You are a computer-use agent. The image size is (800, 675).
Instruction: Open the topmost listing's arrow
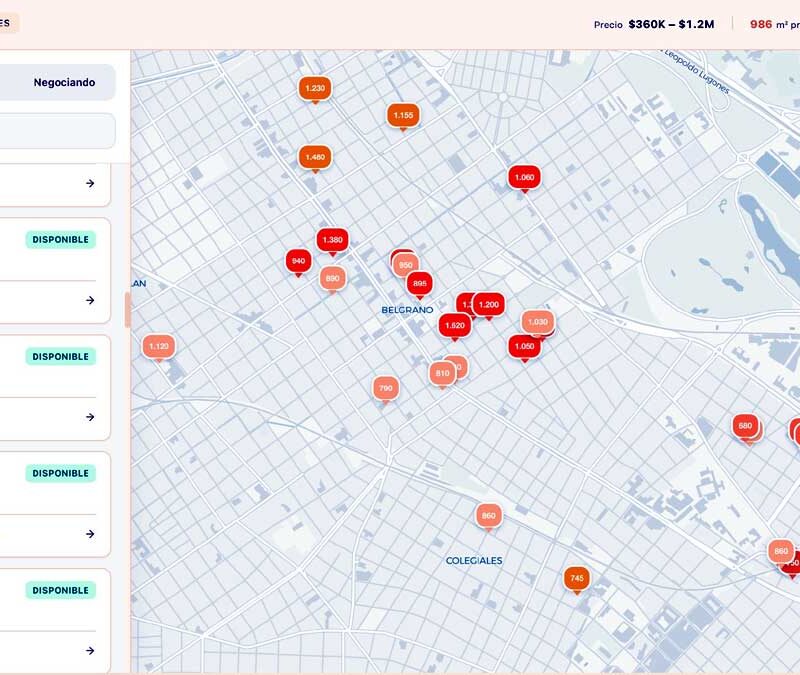[90, 183]
